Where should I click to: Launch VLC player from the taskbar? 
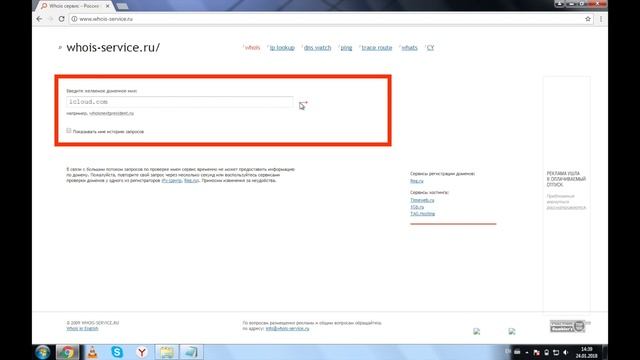tap(93, 352)
